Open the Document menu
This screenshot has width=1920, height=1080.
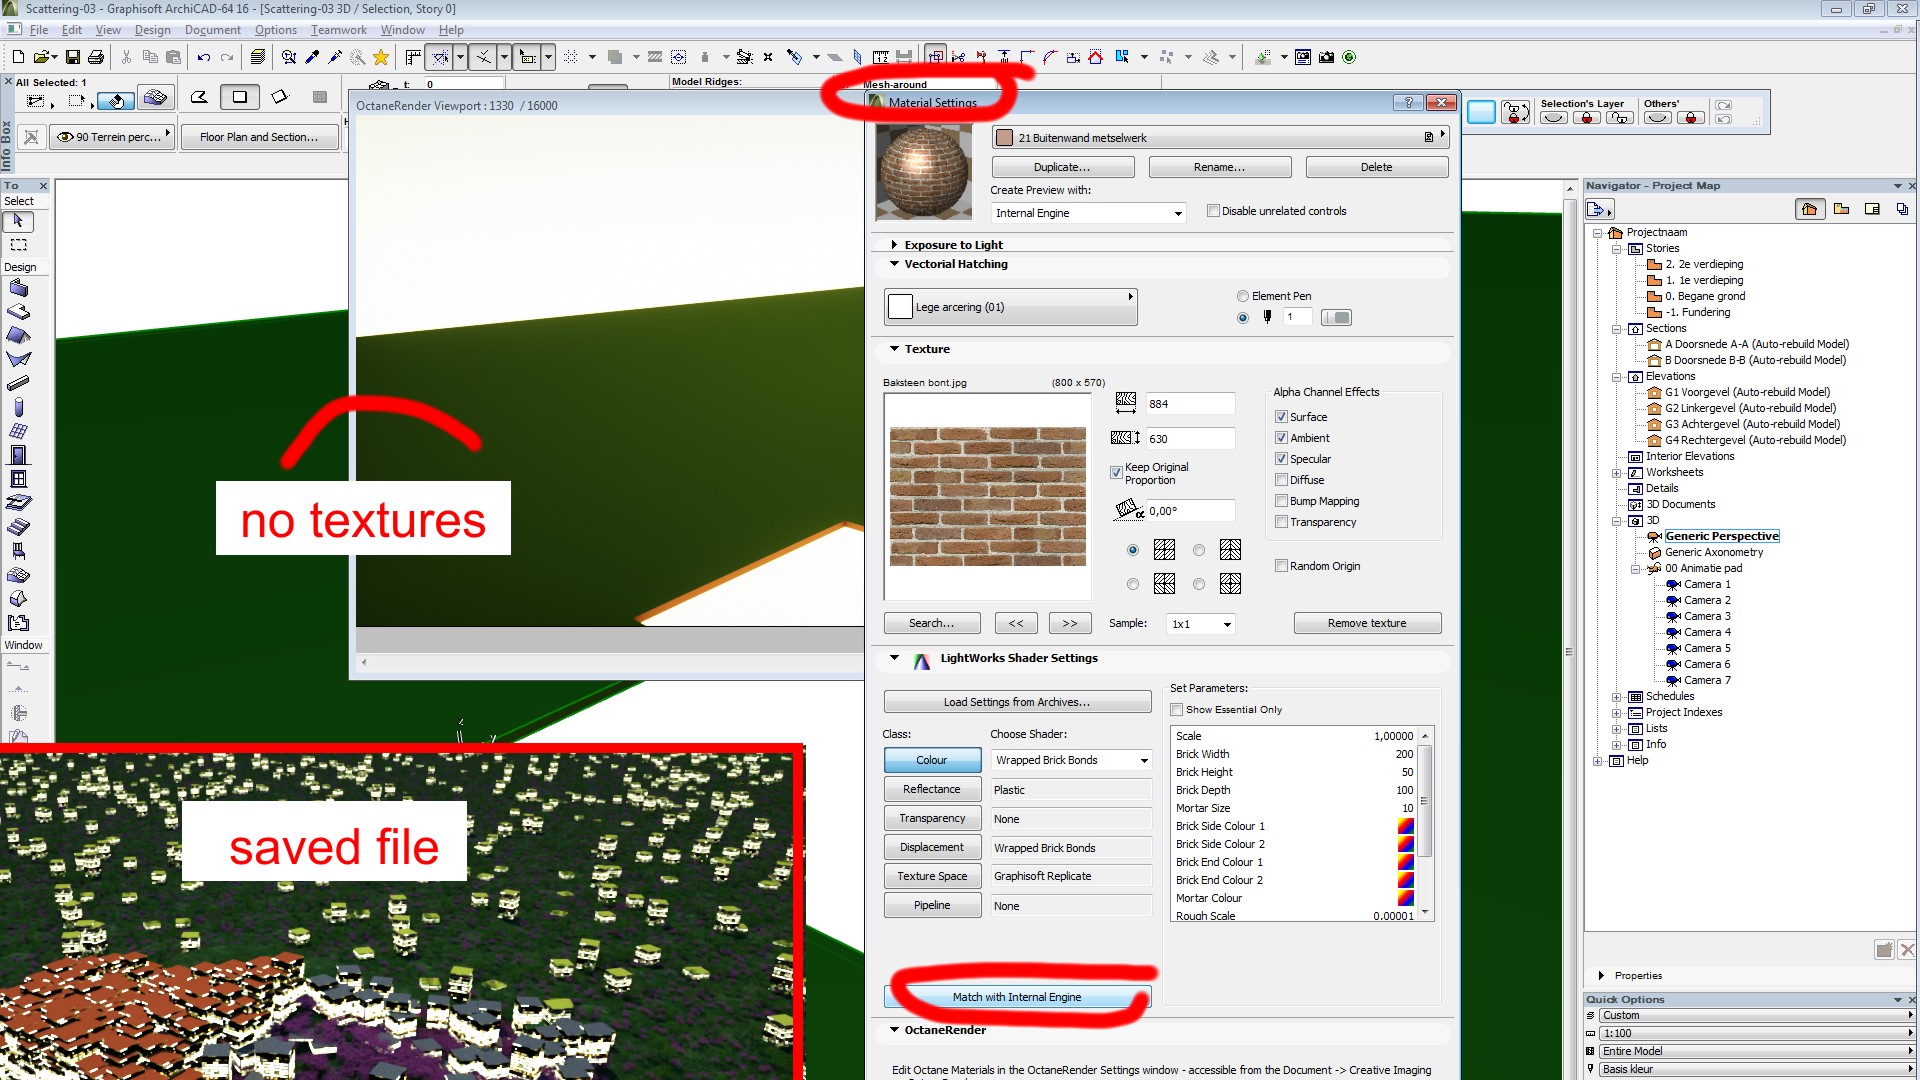tap(212, 30)
